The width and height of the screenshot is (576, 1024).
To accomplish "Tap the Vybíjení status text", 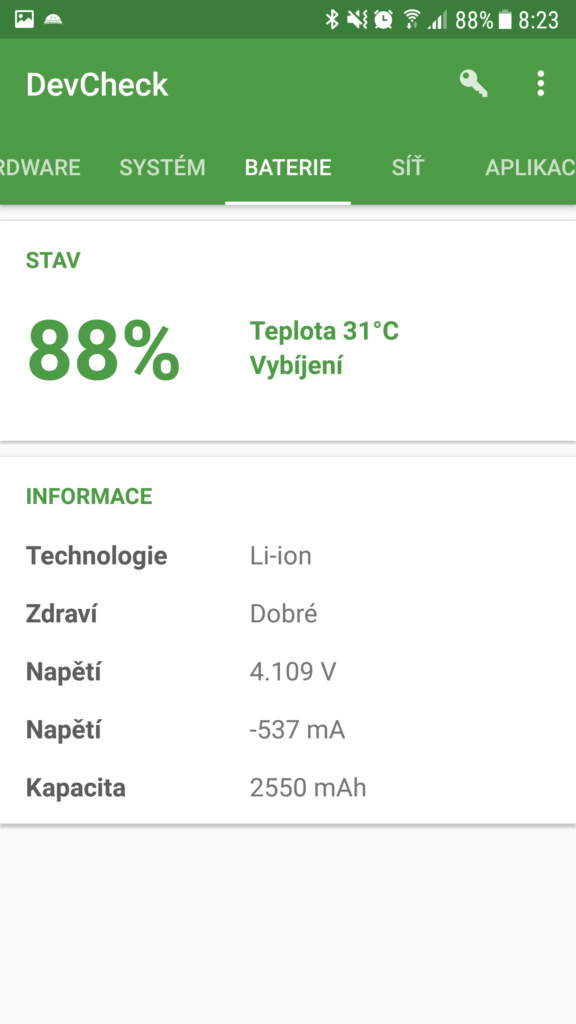I will click(296, 366).
